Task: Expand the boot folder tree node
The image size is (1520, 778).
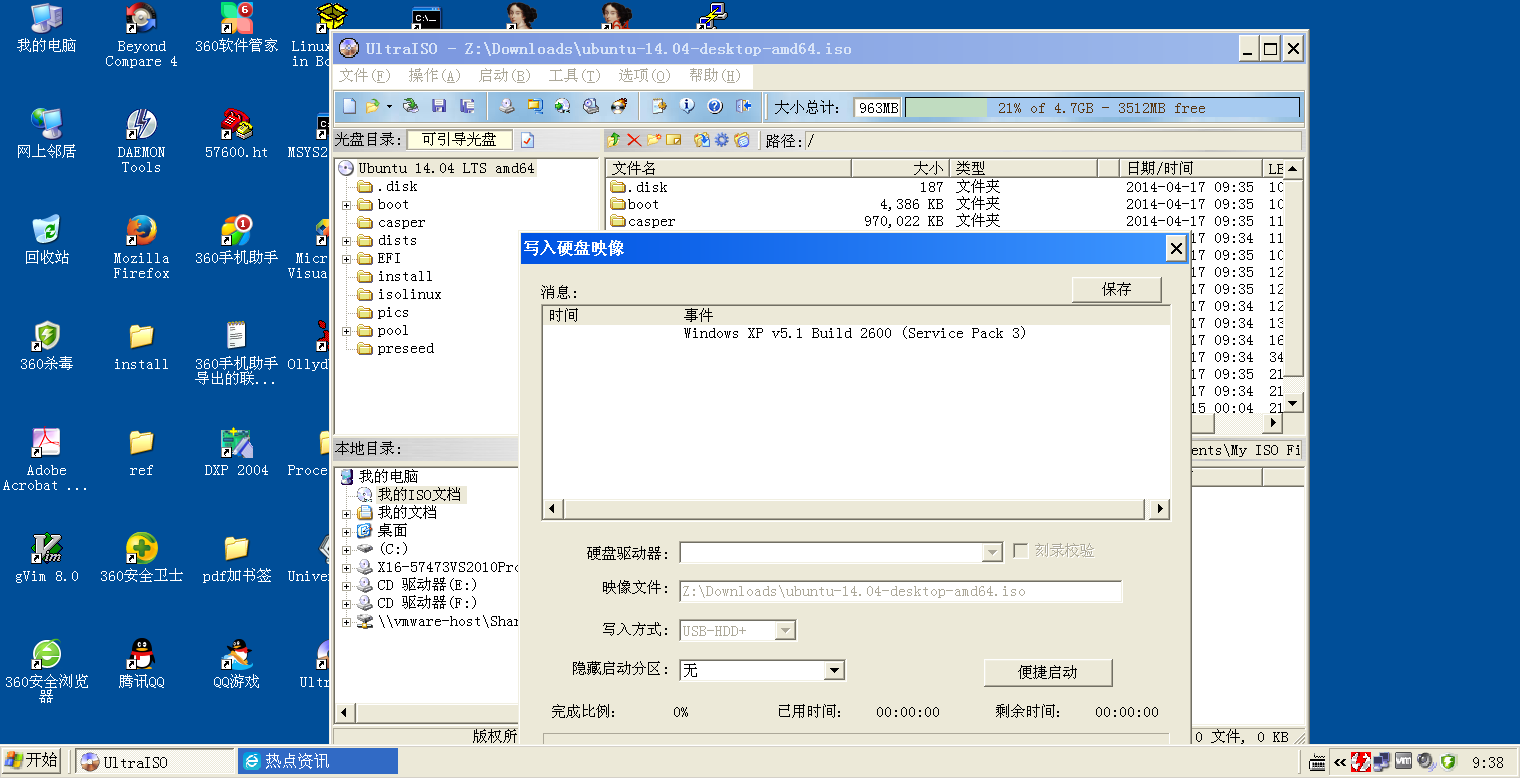Action: tap(347, 205)
